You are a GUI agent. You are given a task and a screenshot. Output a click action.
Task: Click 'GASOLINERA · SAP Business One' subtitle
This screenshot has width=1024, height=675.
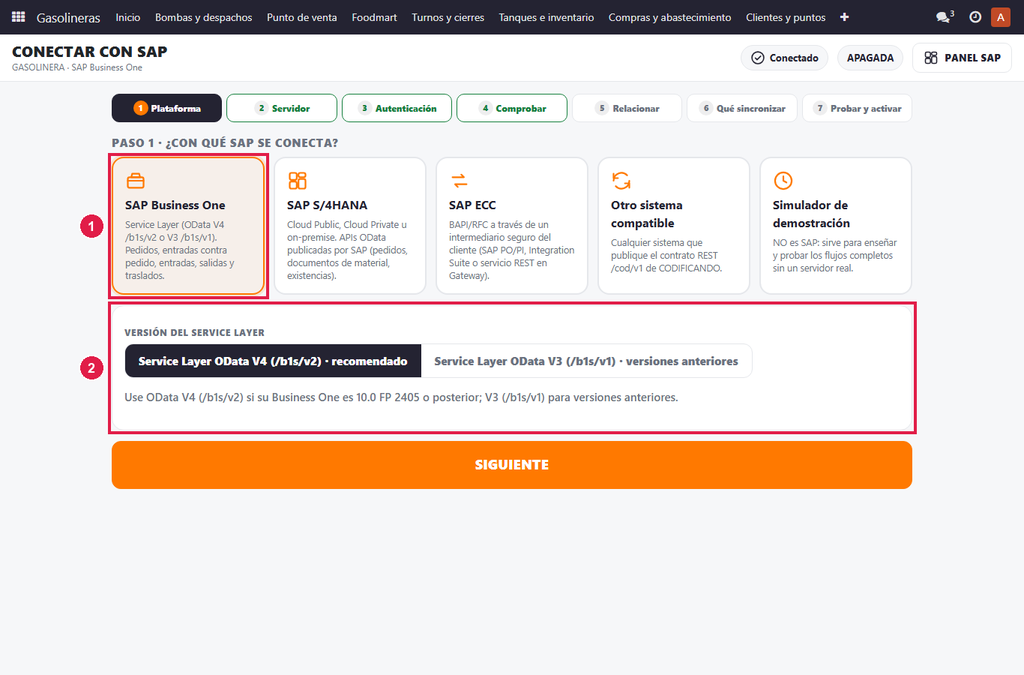point(77,67)
